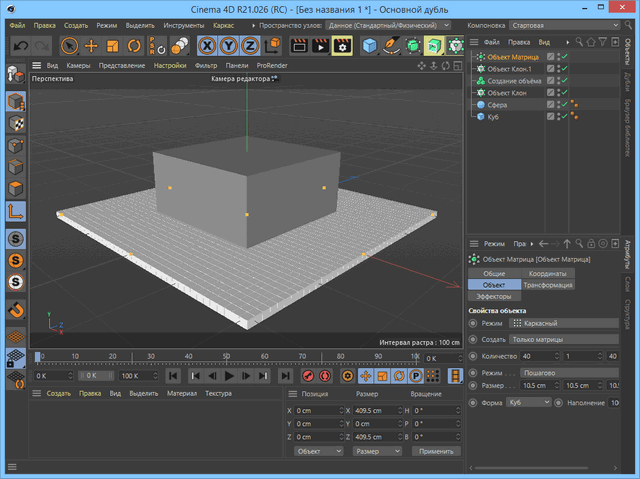Open render settings gear clapperboard icon
This screenshot has width=640, height=479.
tap(341, 45)
